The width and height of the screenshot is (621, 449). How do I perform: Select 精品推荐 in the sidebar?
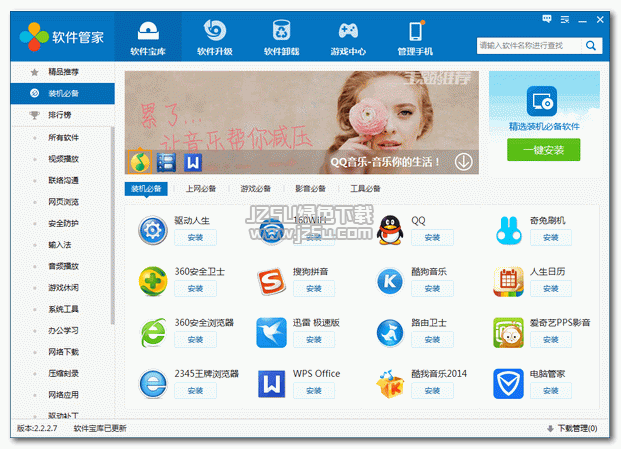(x=63, y=72)
